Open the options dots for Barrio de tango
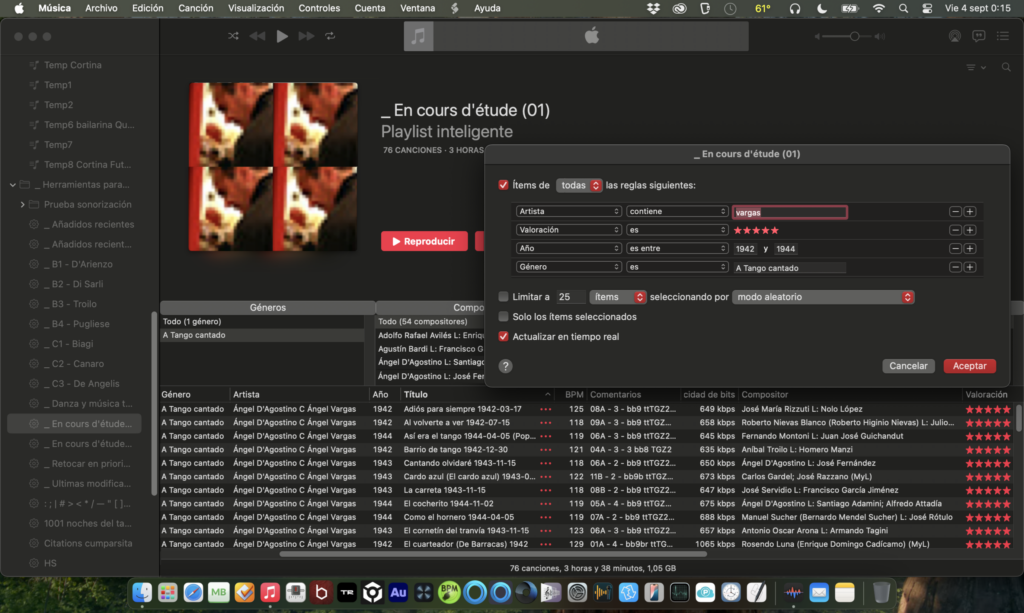This screenshot has height=613, width=1024. click(545, 450)
